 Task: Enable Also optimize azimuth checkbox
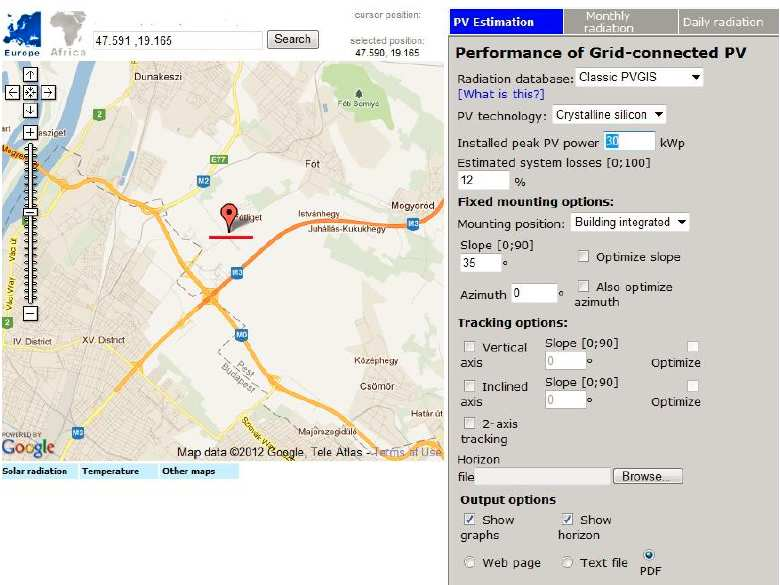pyautogui.click(x=583, y=286)
